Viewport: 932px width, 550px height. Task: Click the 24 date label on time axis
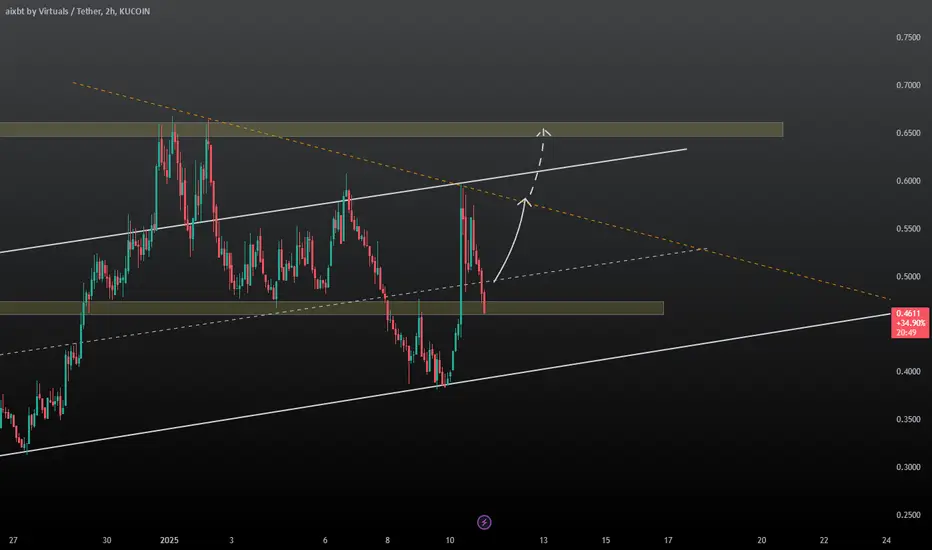coord(886,540)
